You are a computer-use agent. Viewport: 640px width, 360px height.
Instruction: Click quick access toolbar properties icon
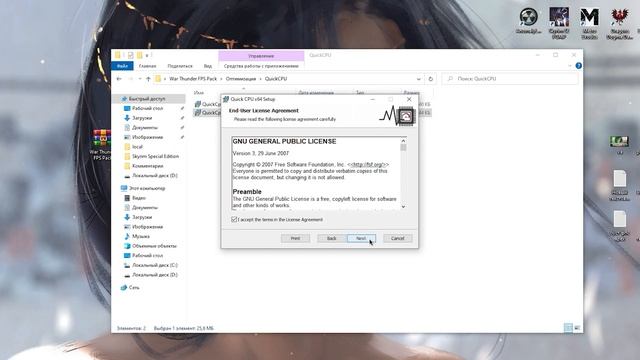[130, 55]
